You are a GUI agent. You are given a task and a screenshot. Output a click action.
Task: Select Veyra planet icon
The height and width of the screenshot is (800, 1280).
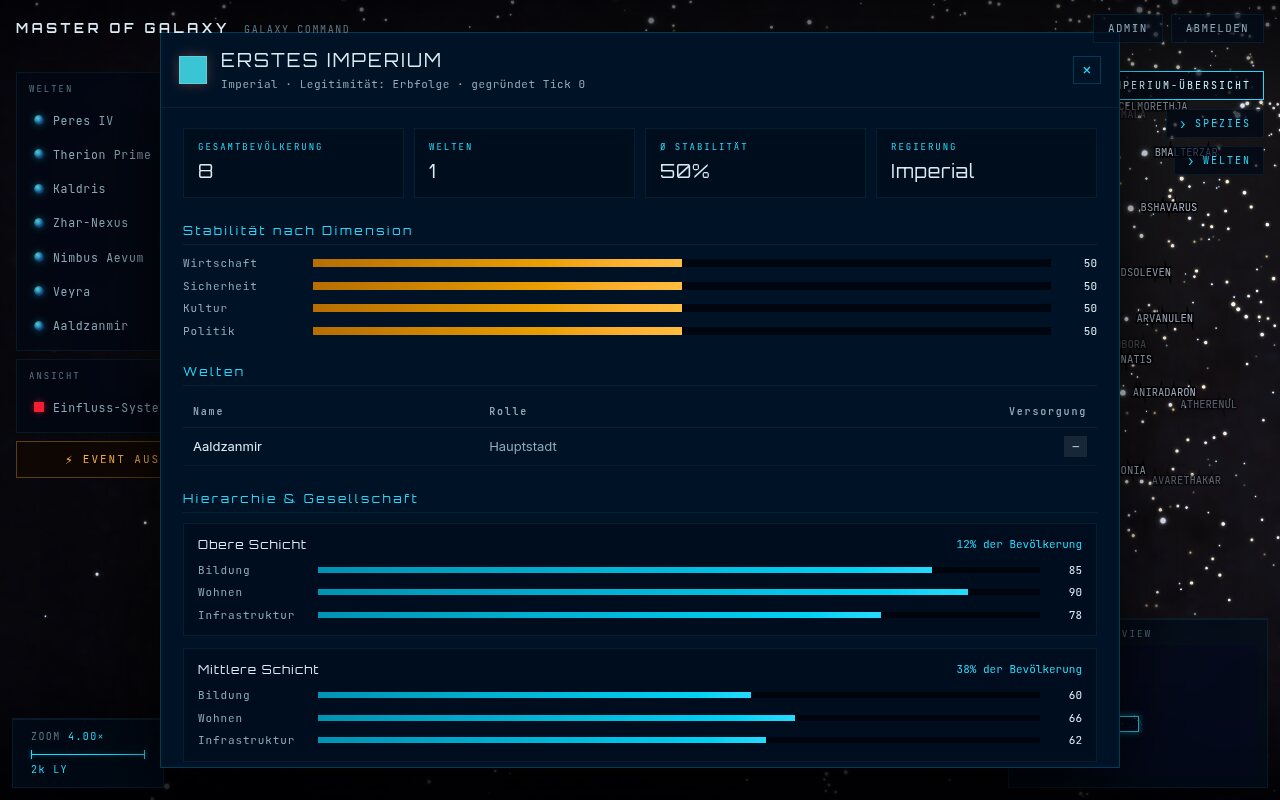39,291
